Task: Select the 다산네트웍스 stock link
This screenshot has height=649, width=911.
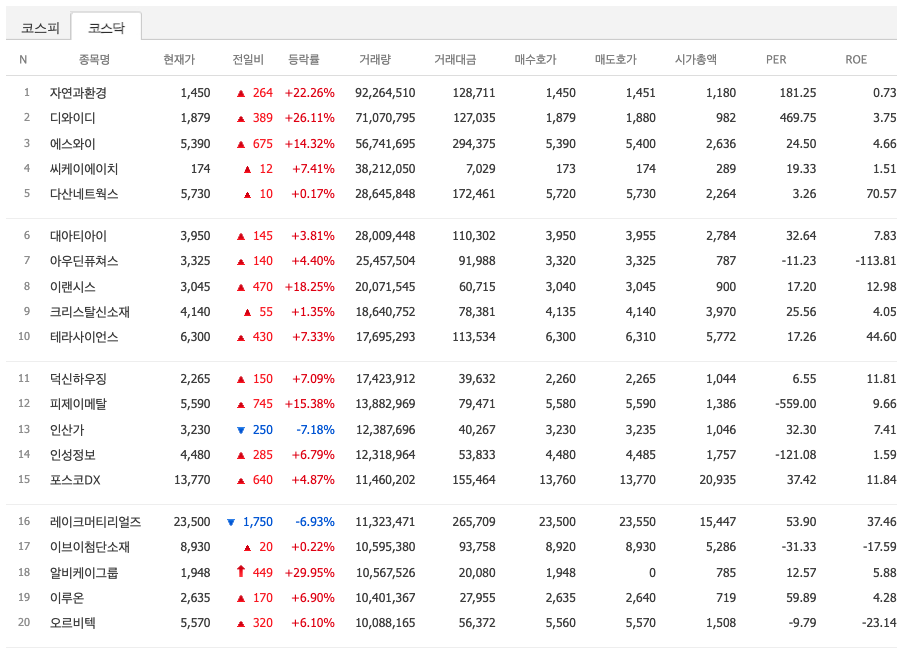Action: click(x=84, y=193)
